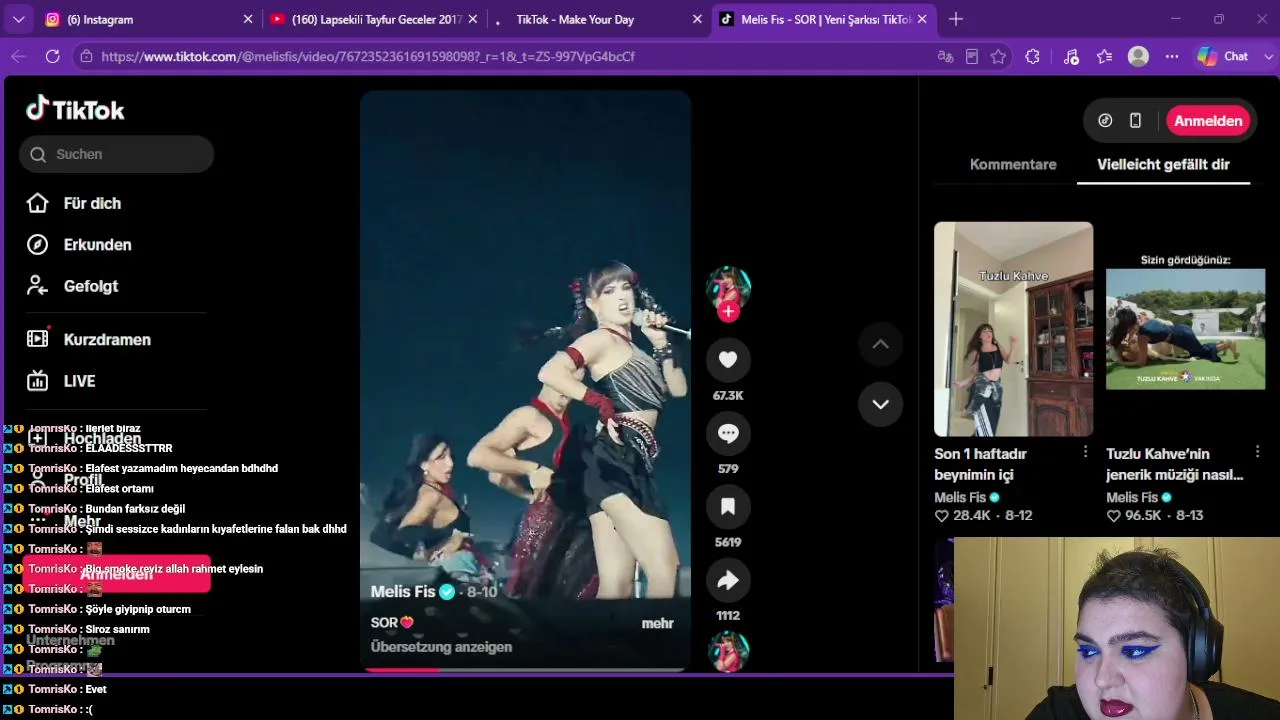The width and height of the screenshot is (1280, 720).
Task: Open Melis Fis profile from the video caption
Action: point(403,592)
